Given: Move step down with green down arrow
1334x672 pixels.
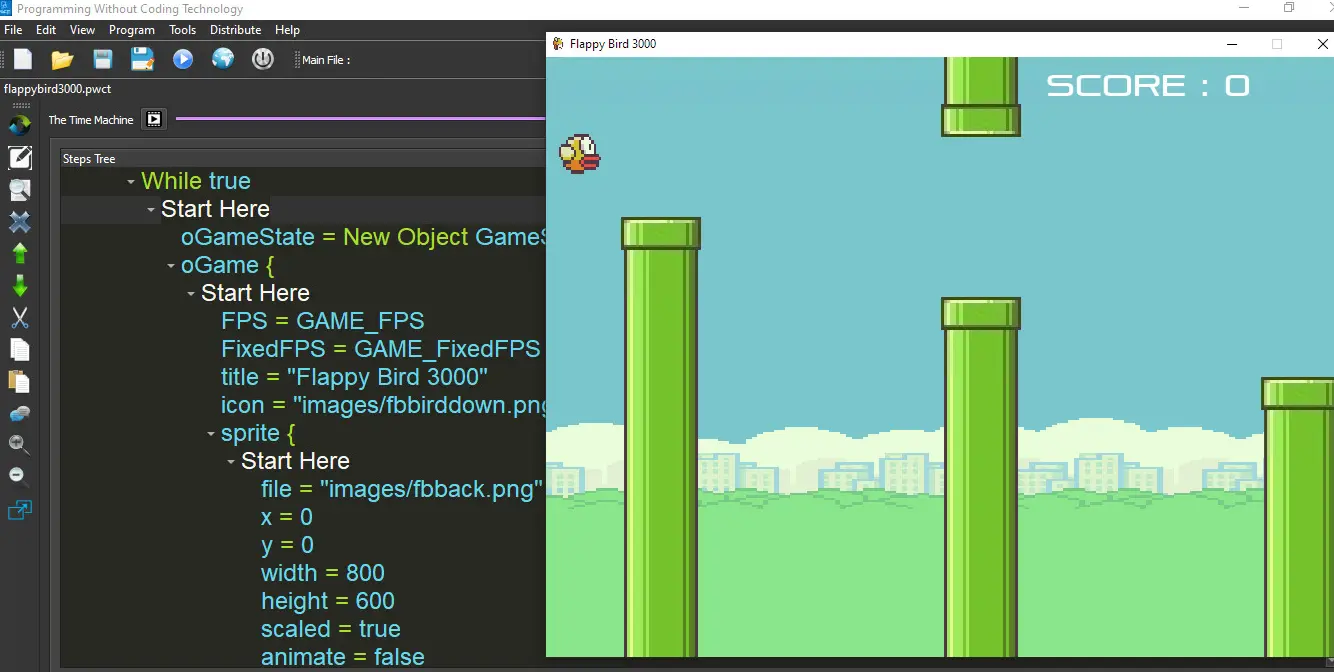Looking at the screenshot, I should click(20, 286).
